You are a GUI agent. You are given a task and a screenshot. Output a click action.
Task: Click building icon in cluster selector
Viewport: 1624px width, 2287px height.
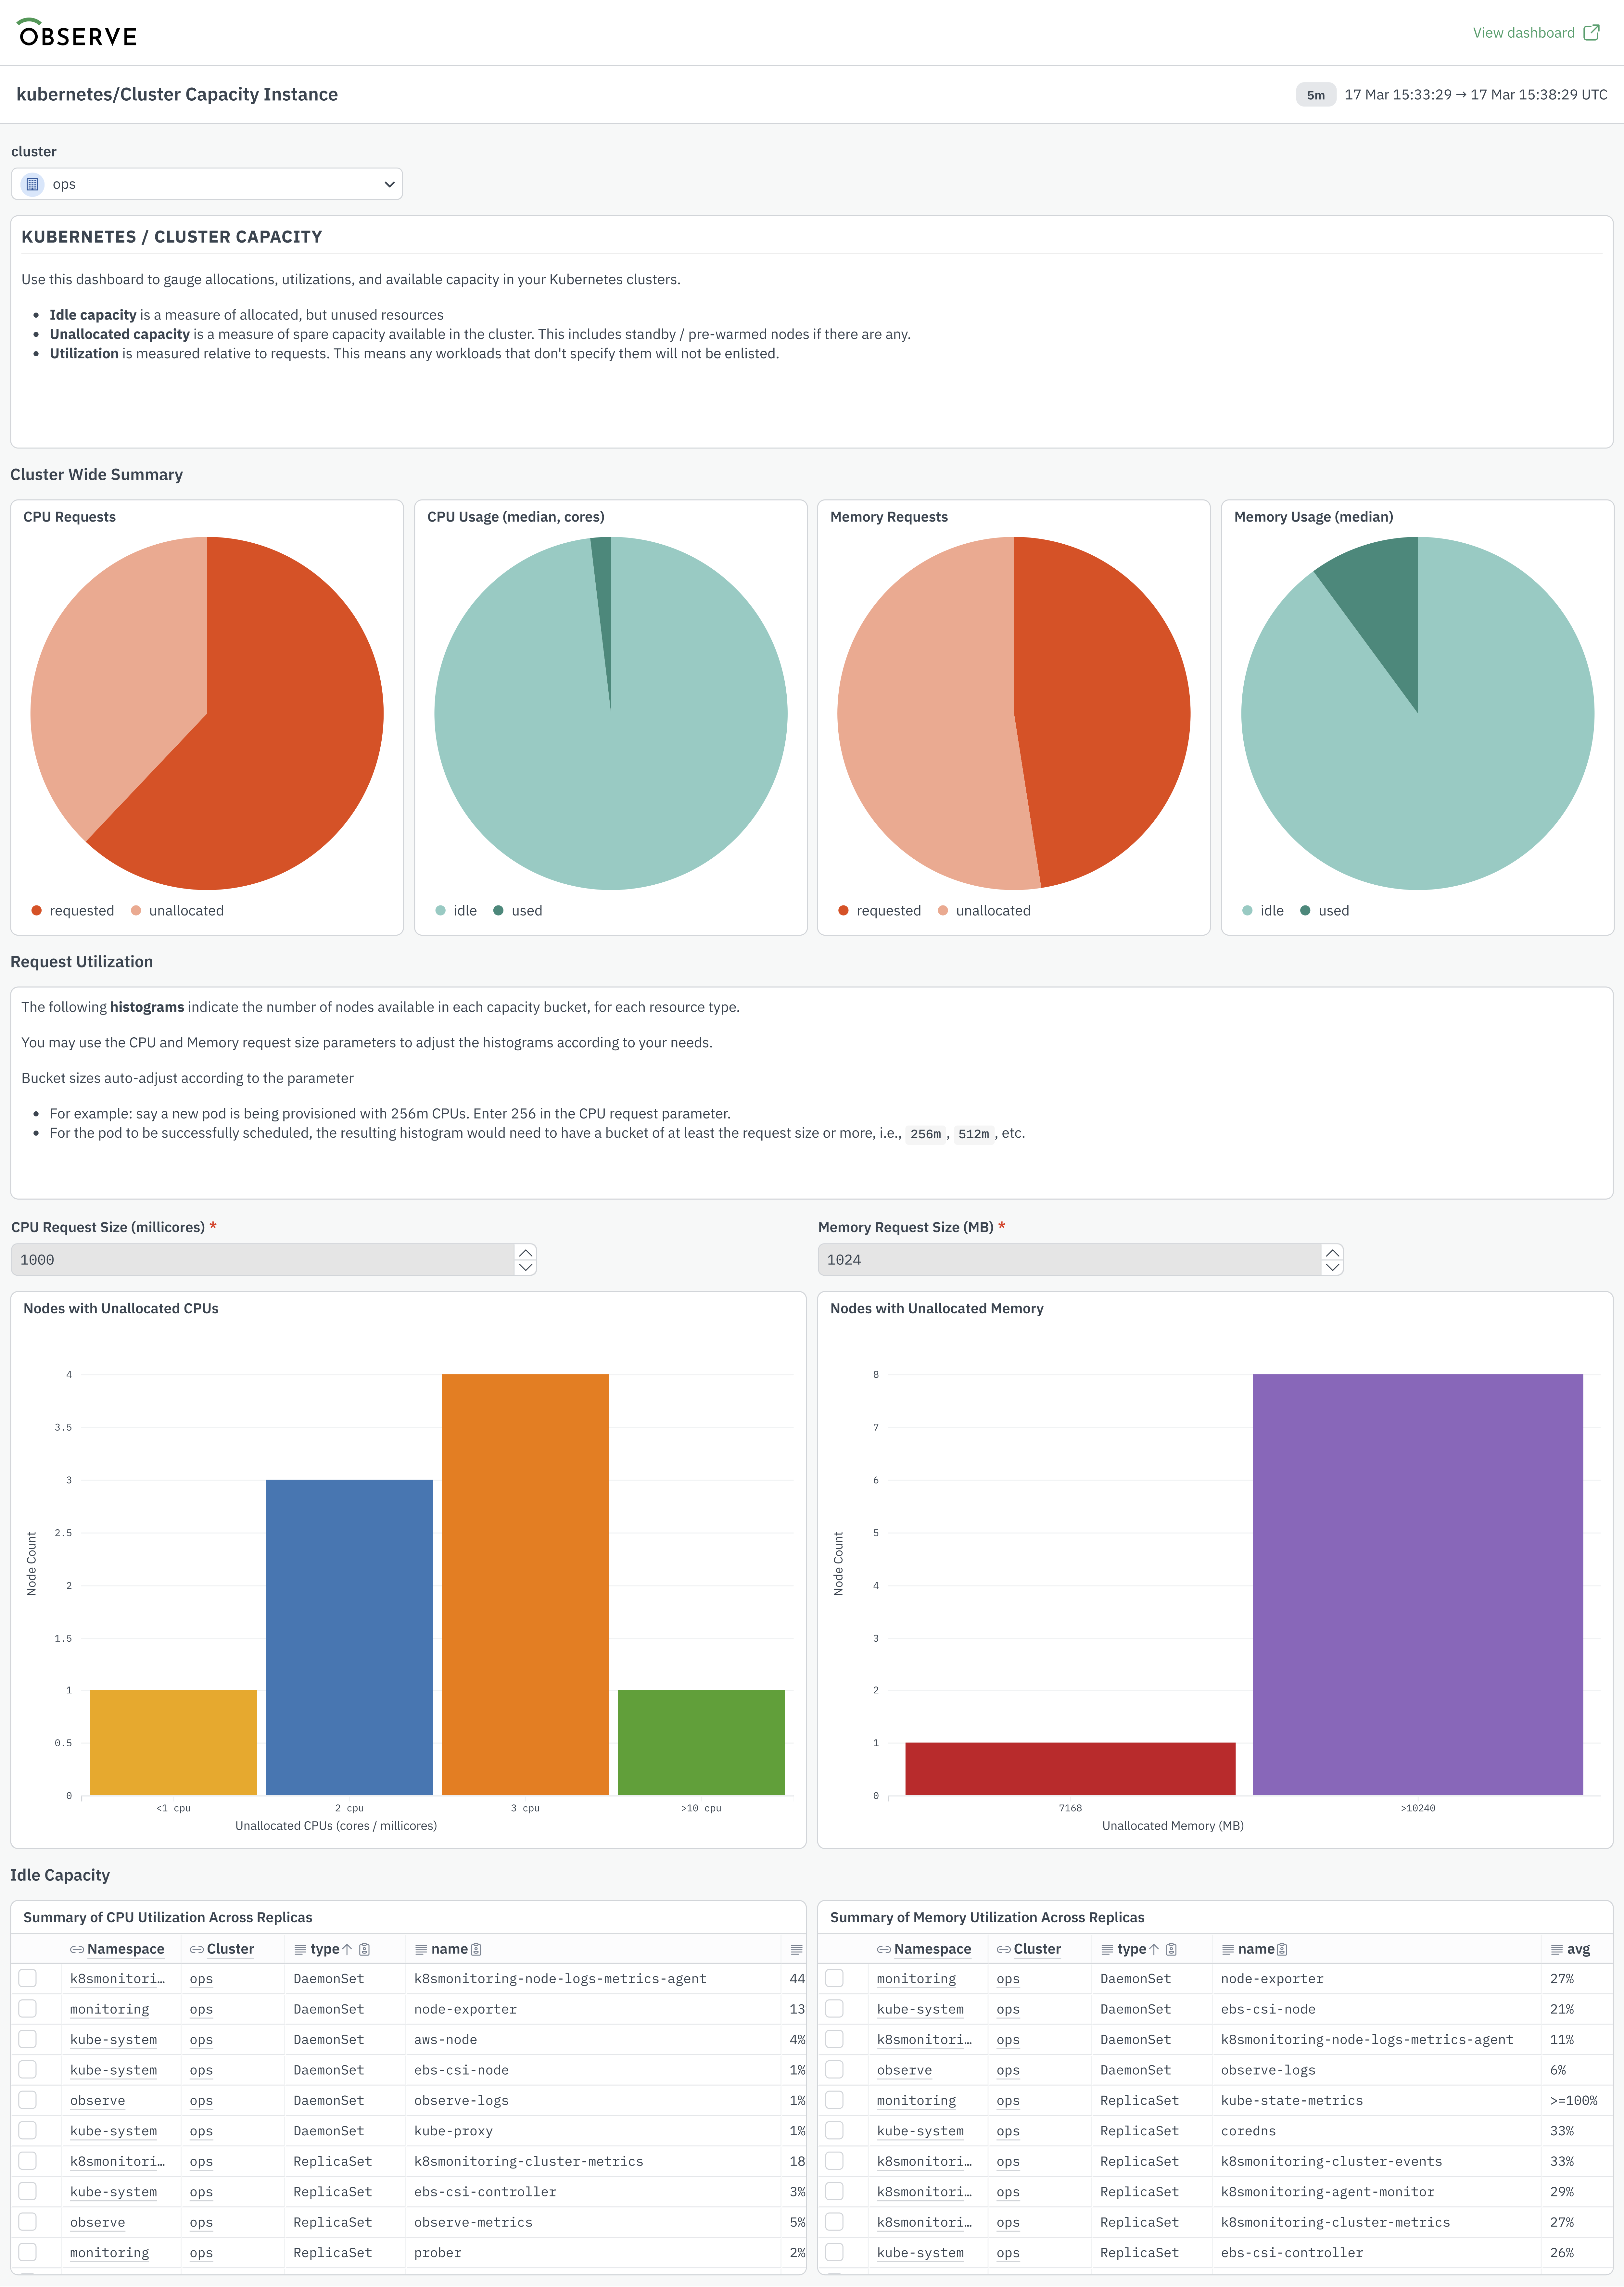coord(32,184)
